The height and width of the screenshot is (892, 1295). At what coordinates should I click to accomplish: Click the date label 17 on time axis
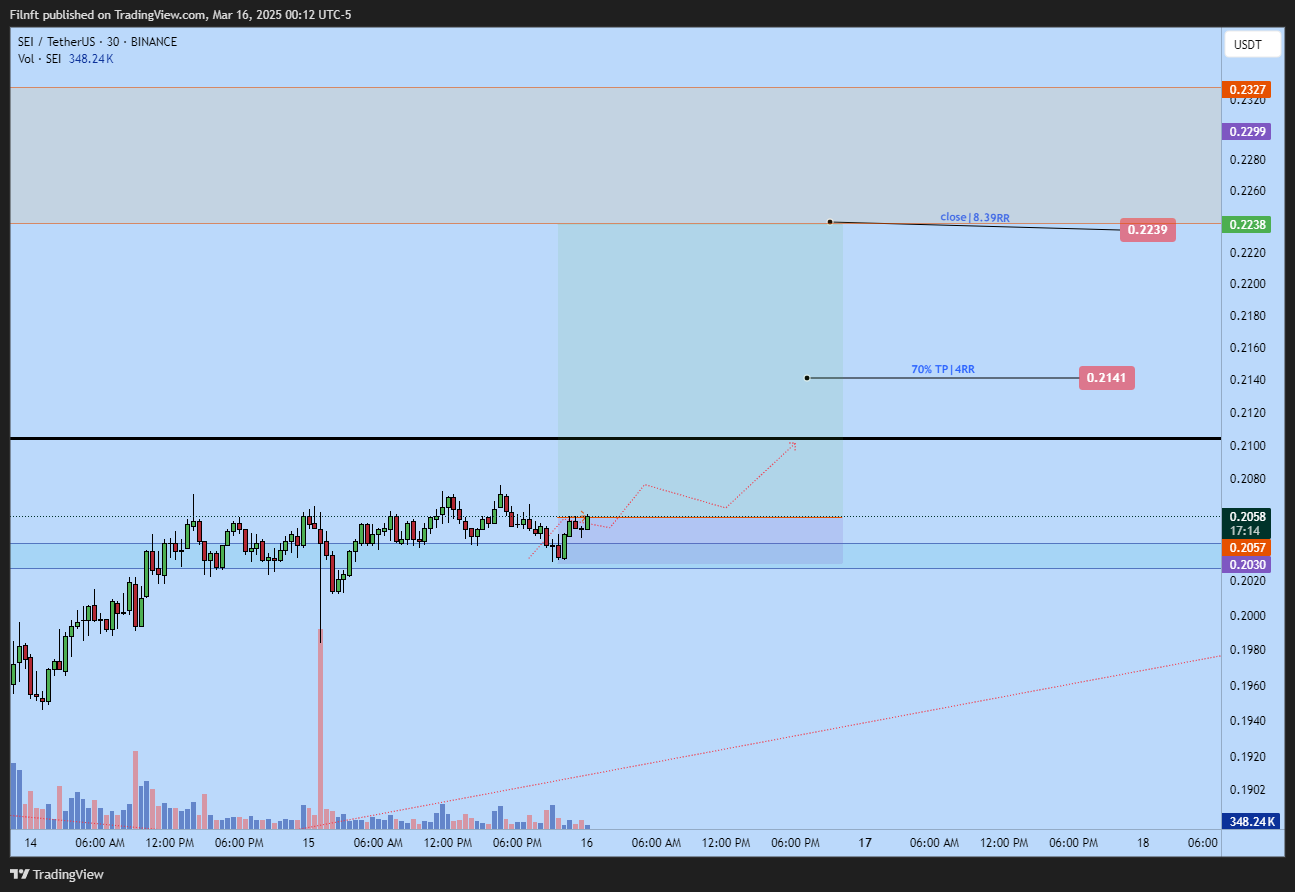[x=865, y=843]
